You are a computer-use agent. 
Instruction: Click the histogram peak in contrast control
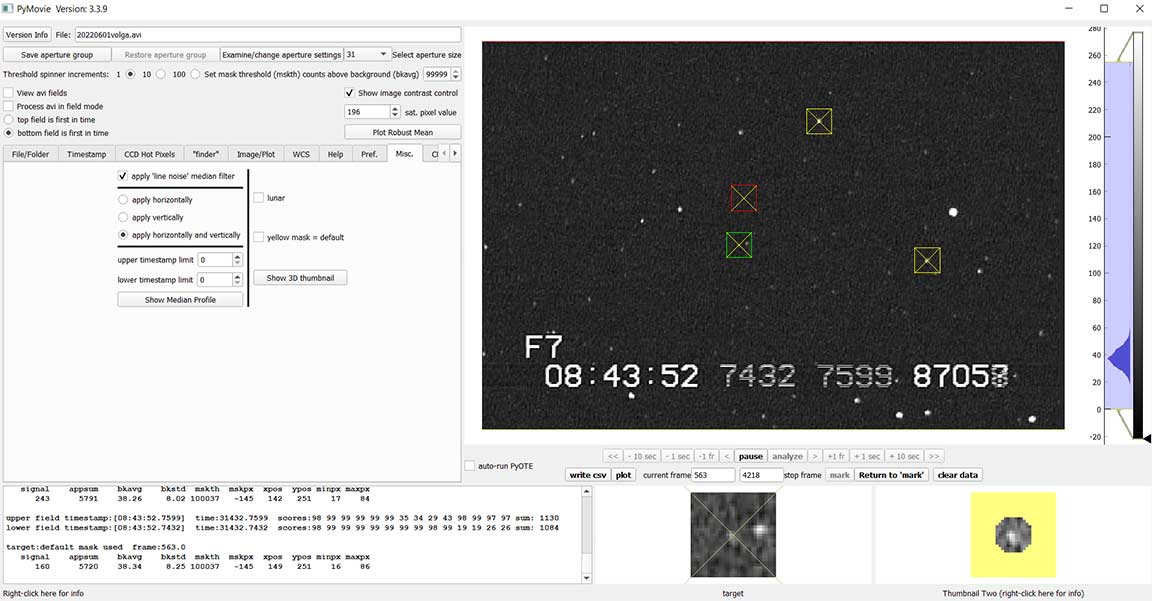[1118, 359]
